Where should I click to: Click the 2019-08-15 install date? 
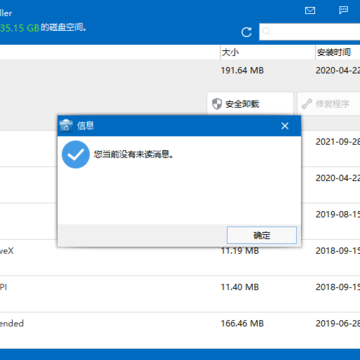(338, 214)
